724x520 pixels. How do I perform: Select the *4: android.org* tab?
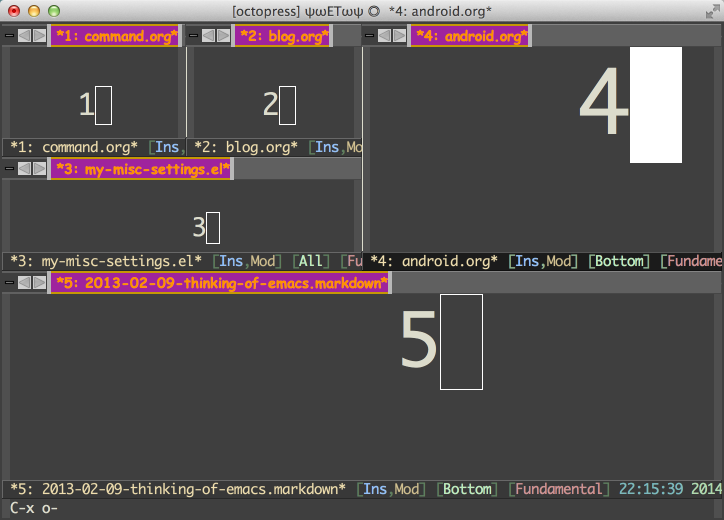click(x=471, y=36)
